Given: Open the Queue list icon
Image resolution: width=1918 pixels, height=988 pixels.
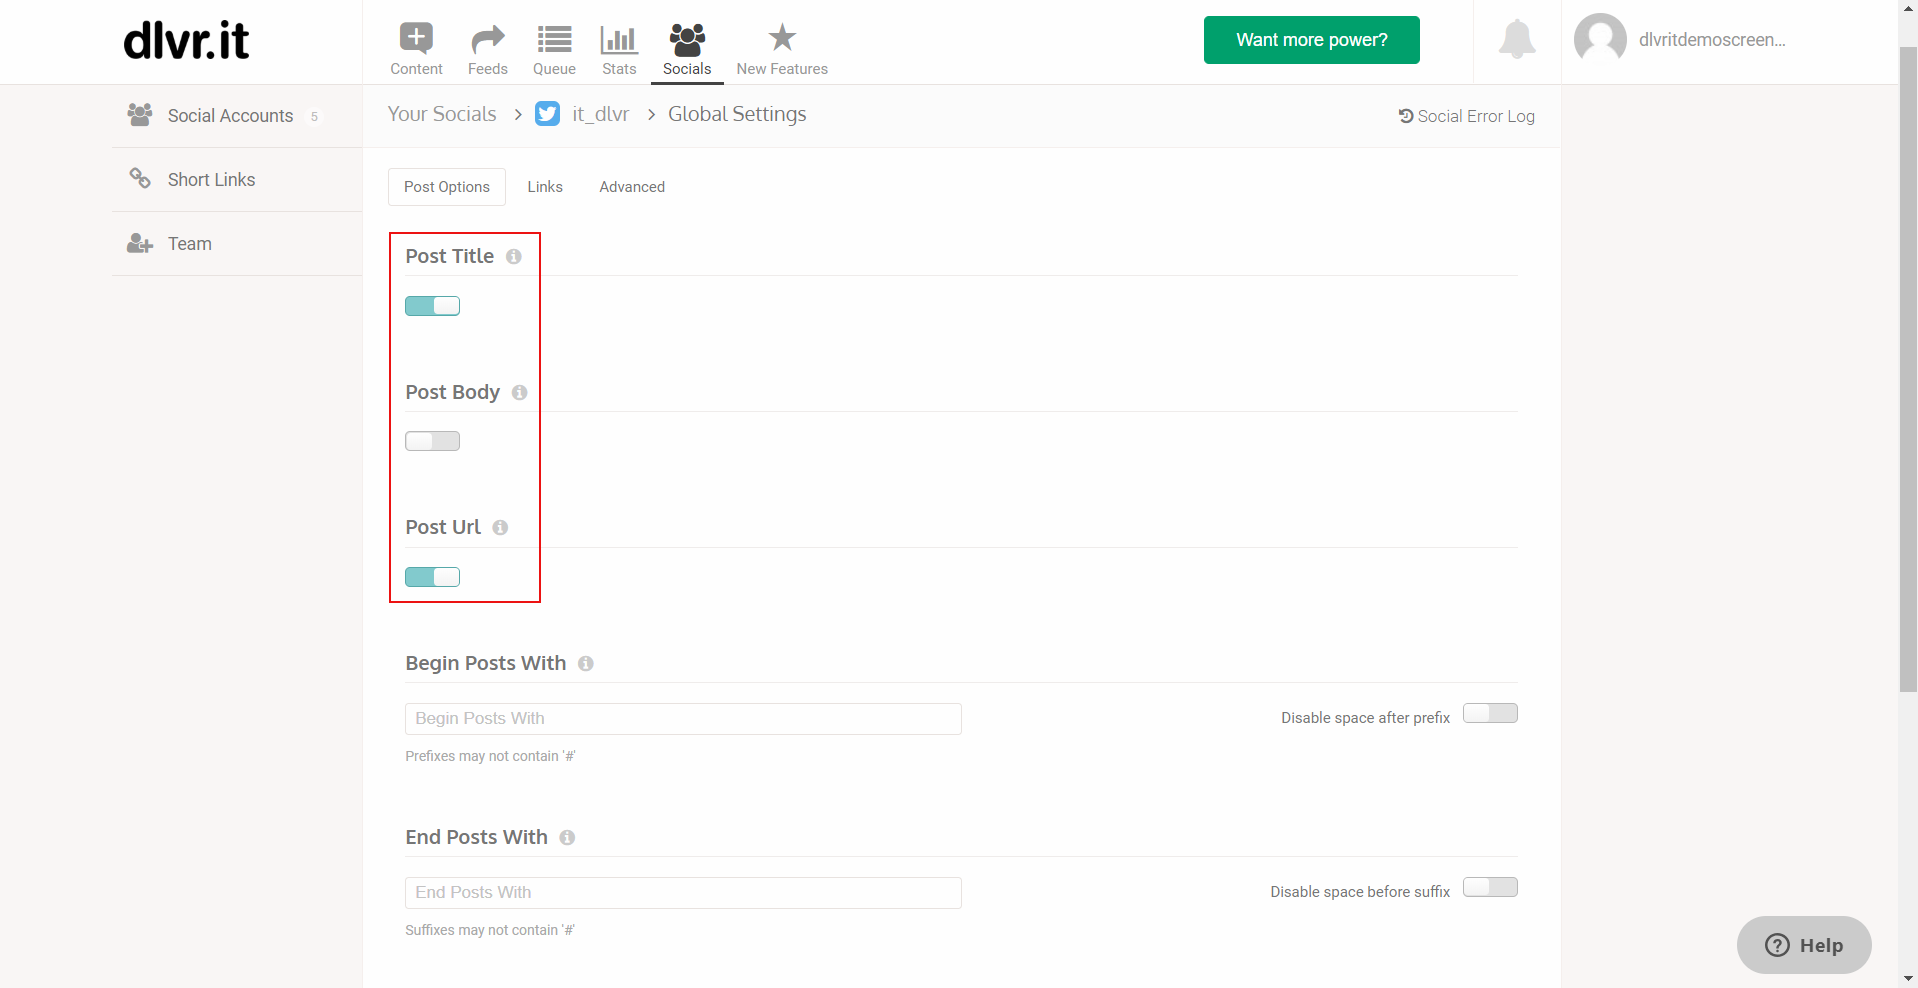Looking at the screenshot, I should click(554, 39).
